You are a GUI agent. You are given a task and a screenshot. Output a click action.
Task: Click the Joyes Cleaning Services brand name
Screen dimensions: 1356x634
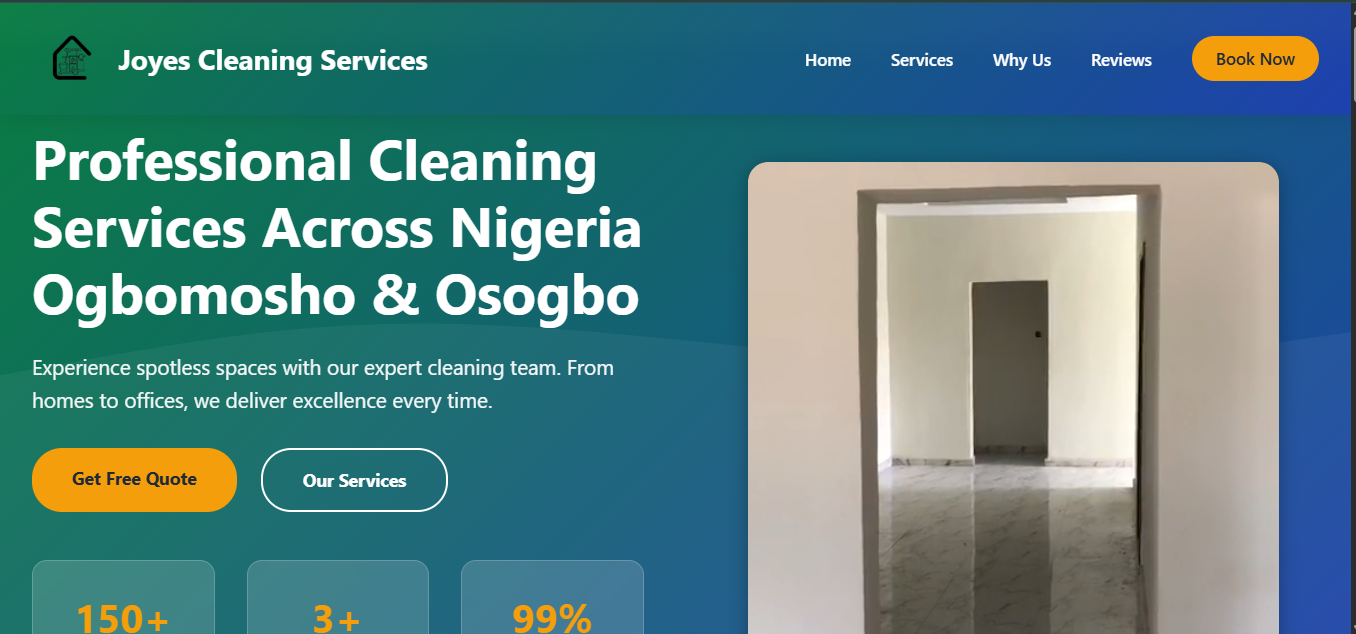[273, 61]
